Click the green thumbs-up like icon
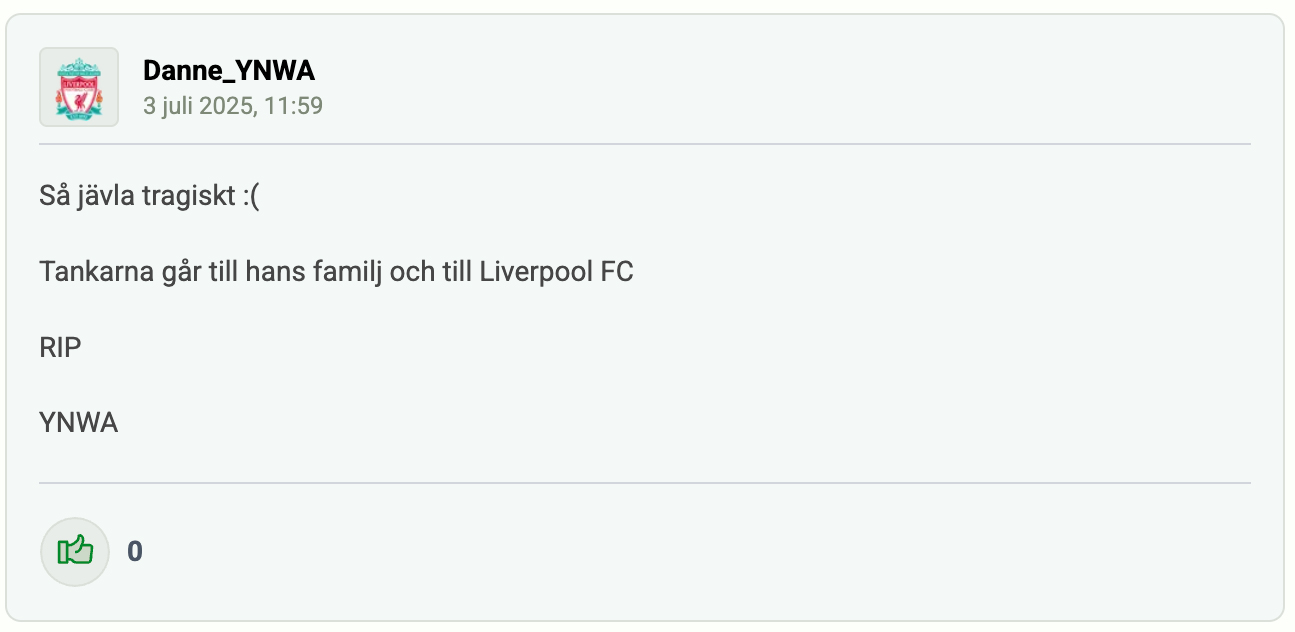 [x=75, y=551]
